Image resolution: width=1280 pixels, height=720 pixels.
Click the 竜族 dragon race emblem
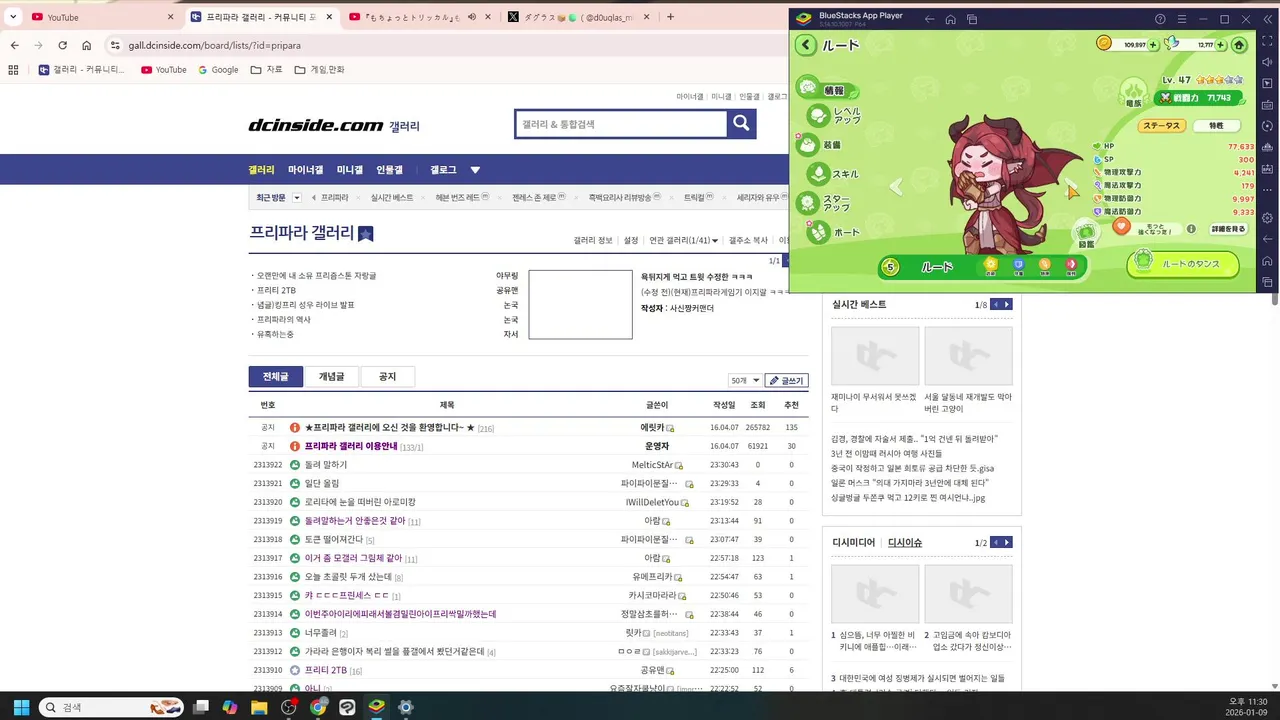pos(1134,92)
